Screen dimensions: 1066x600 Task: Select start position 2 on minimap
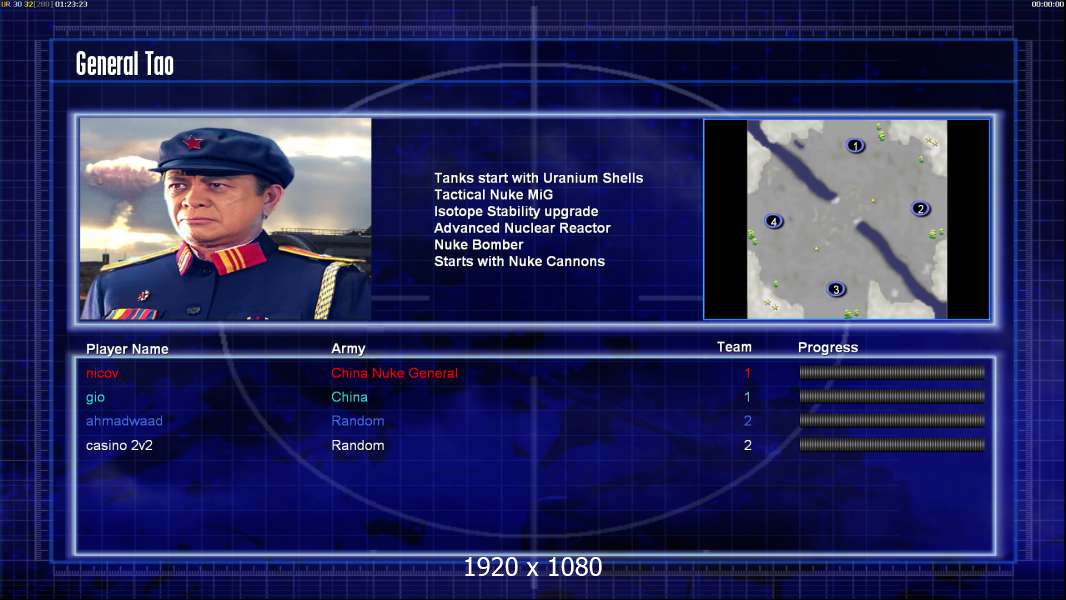(921, 209)
